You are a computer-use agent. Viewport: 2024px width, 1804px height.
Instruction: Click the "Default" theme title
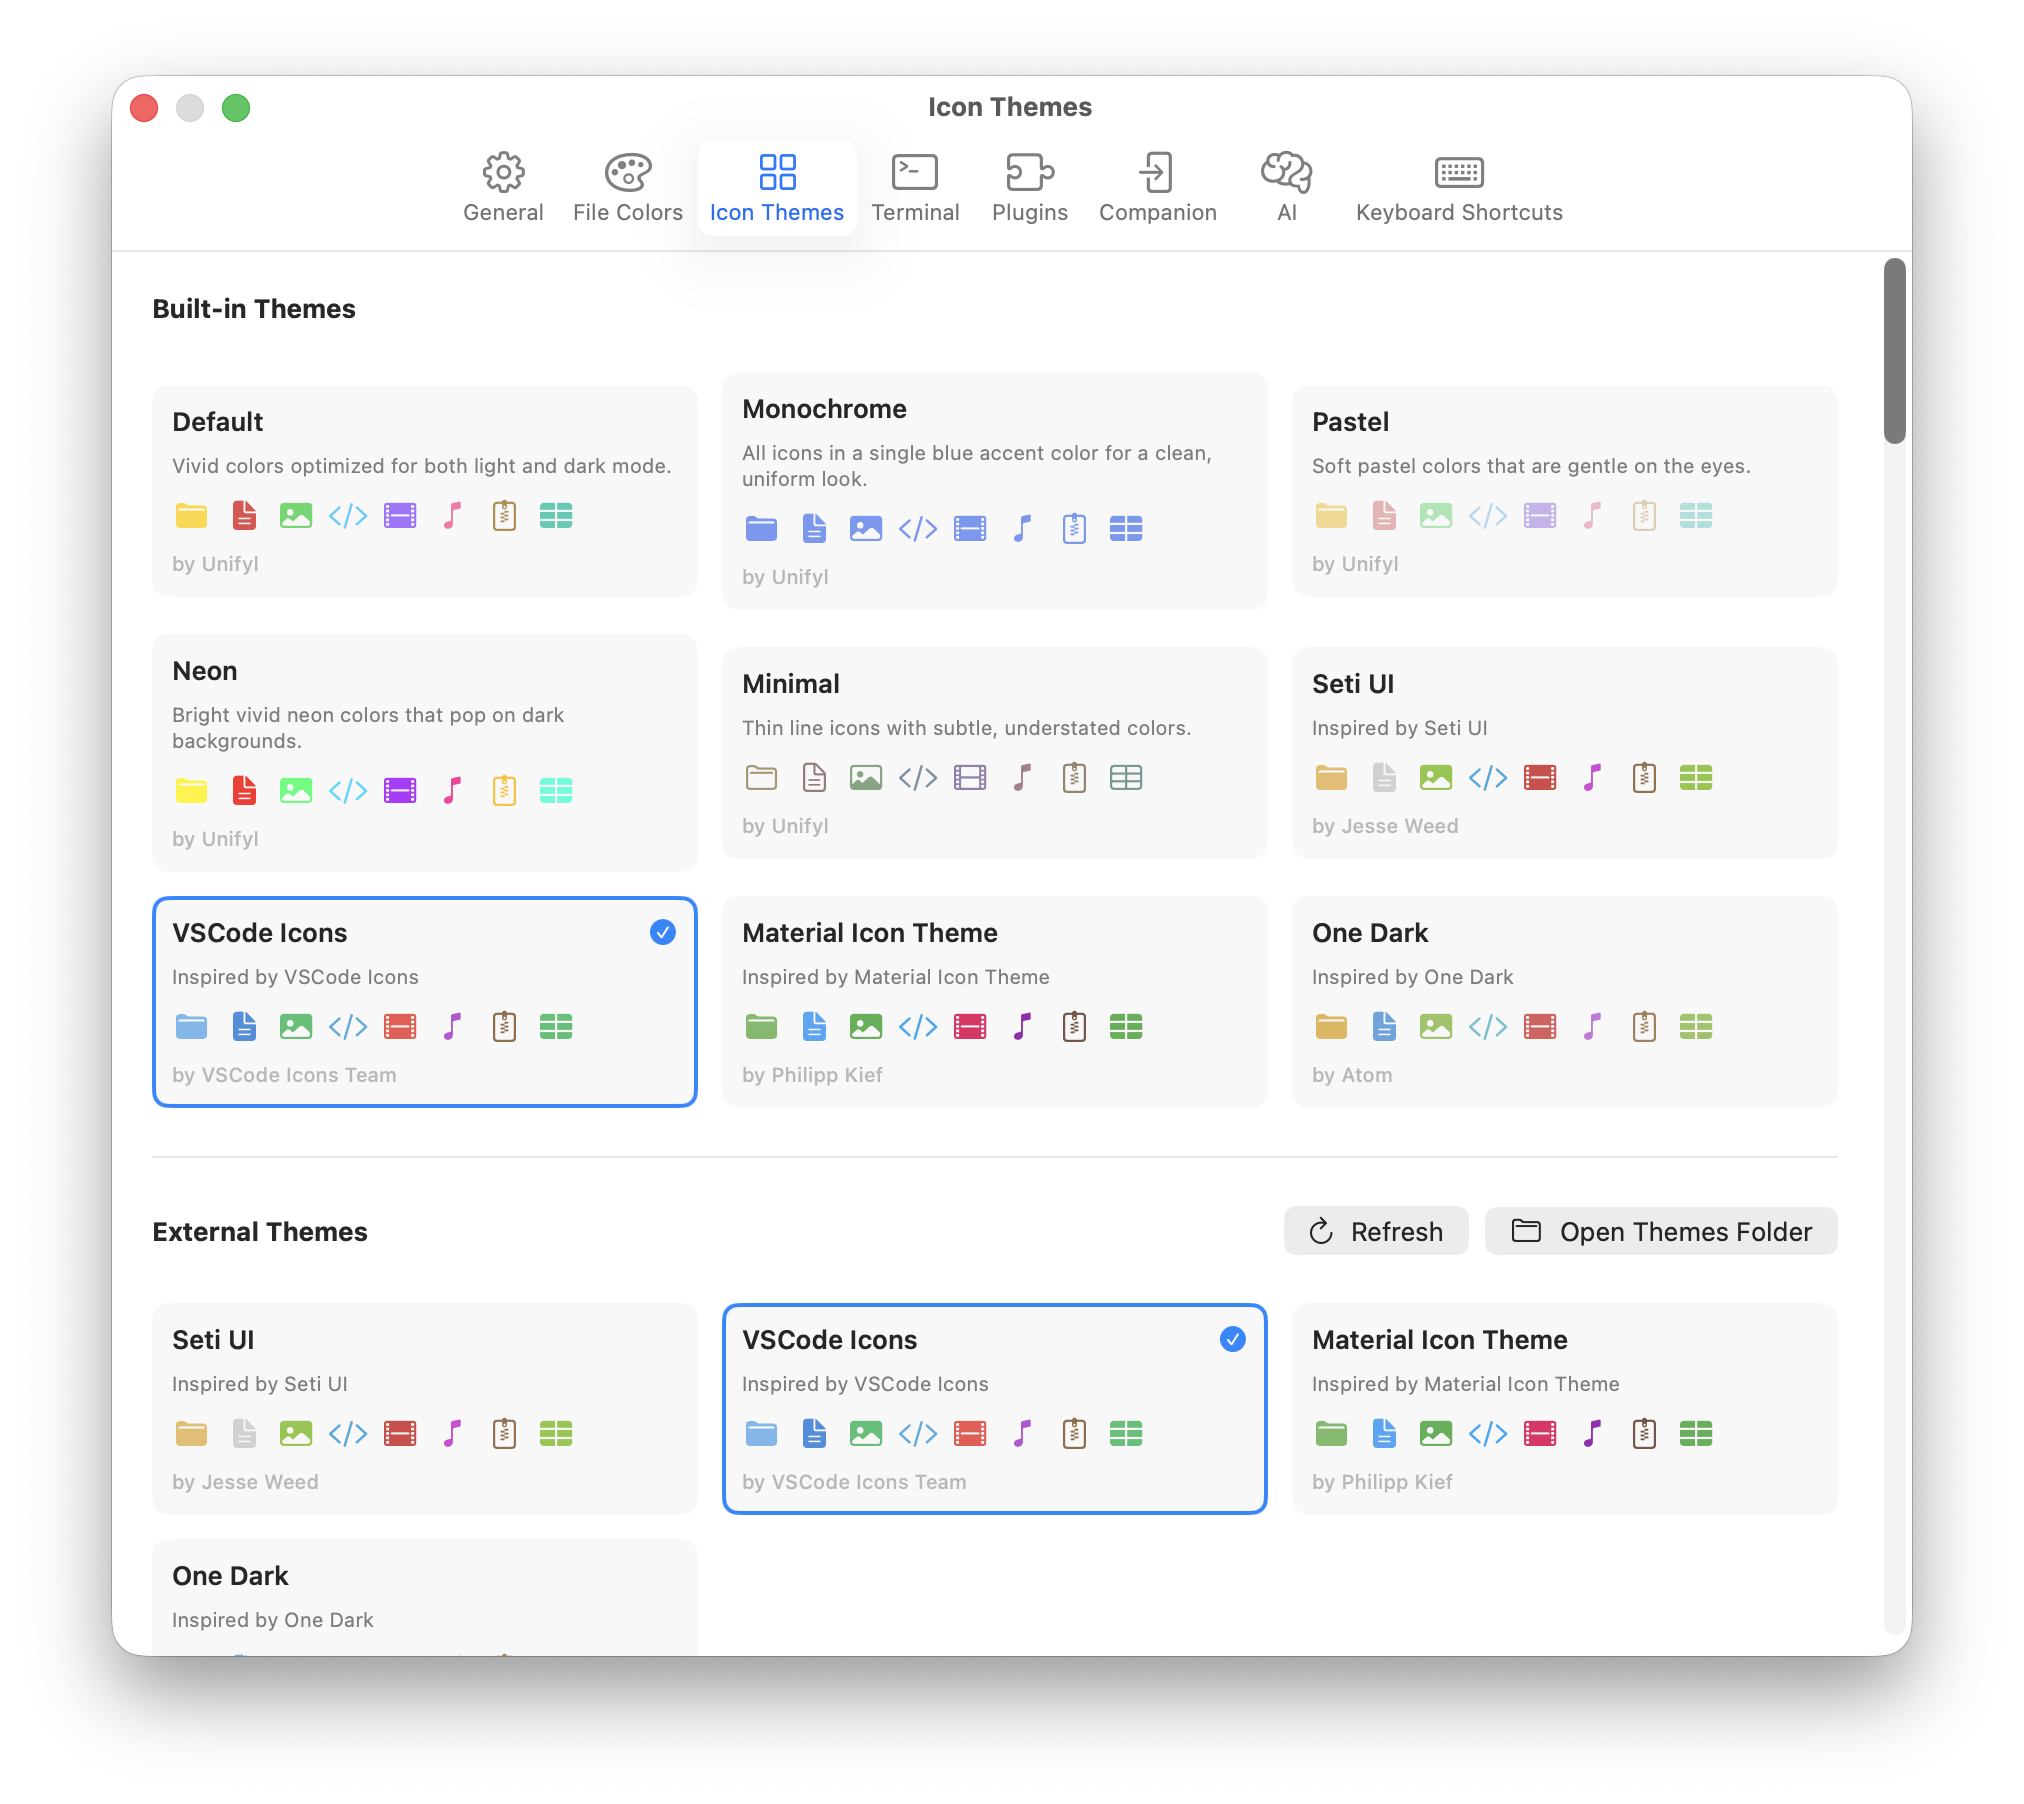pyautogui.click(x=218, y=422)
